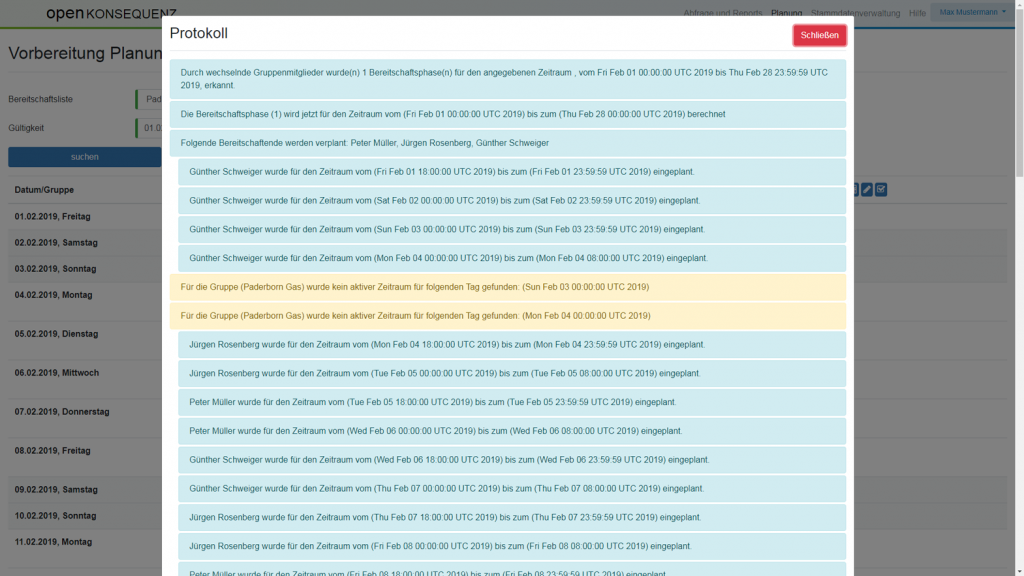Open the Stammdatenverwaltung menu
This screenshot has width=1024, height=576.
[855, 14]
